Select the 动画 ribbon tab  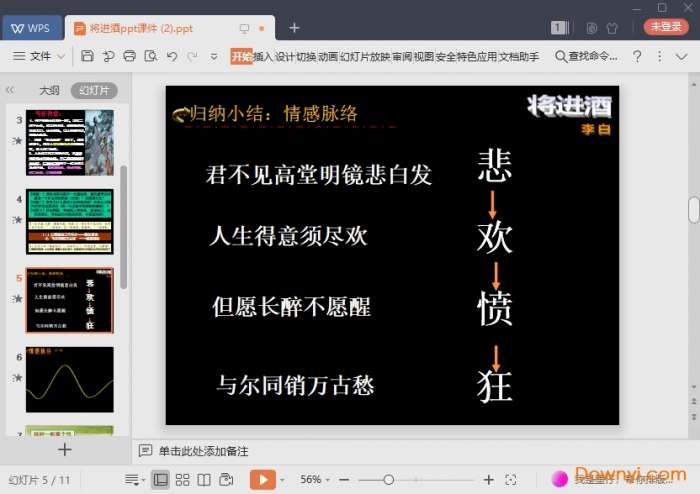point(328,56)
